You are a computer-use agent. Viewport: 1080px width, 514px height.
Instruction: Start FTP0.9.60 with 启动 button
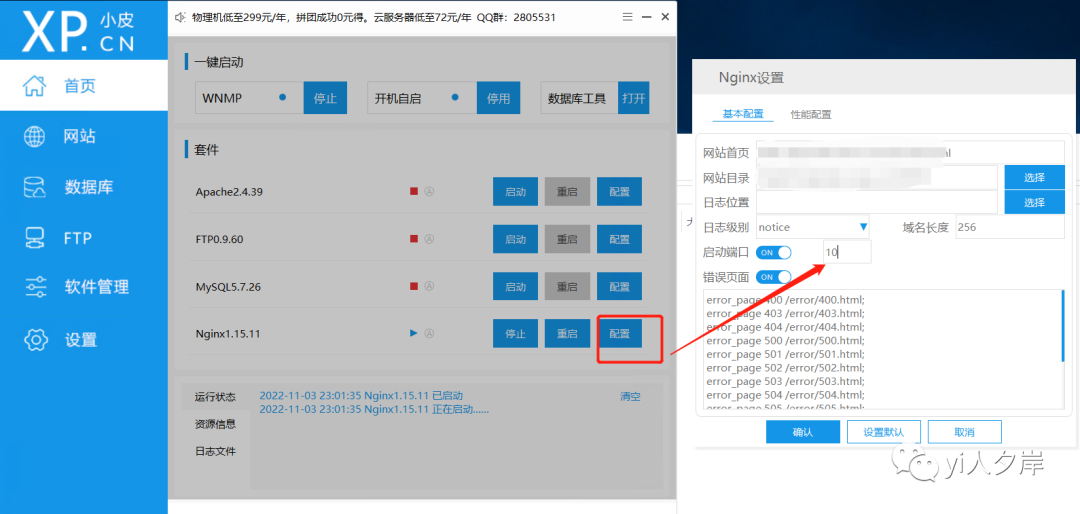click(x=515, y=239)
